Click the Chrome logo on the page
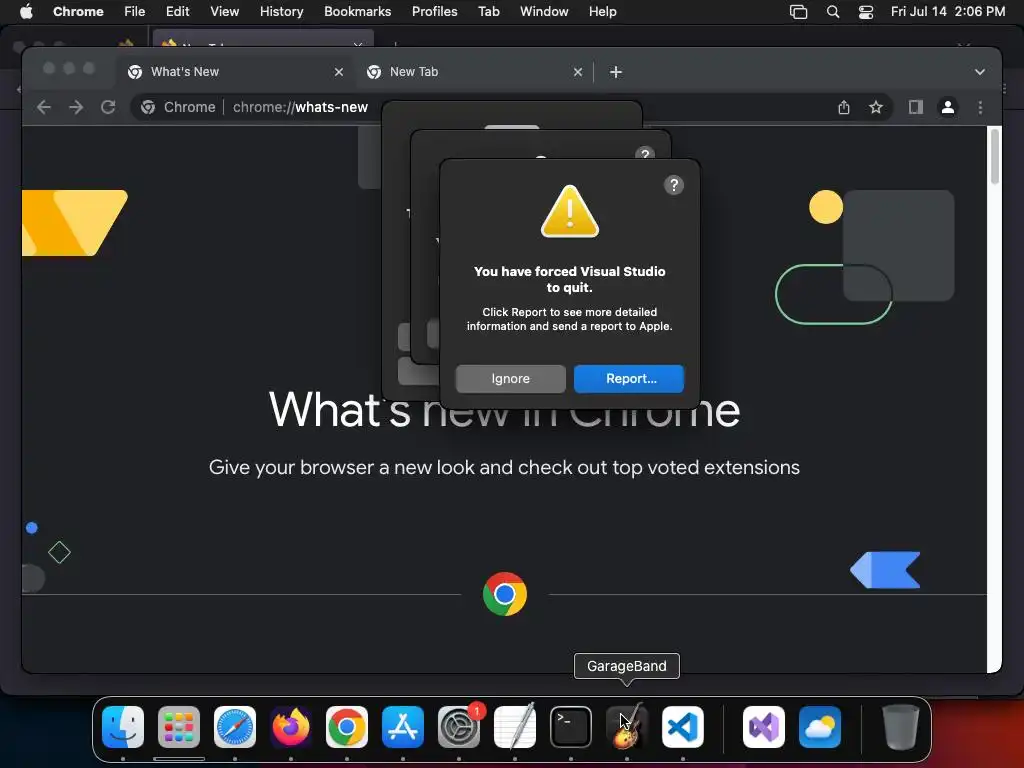1024x768 pixels. click(505, 594)
